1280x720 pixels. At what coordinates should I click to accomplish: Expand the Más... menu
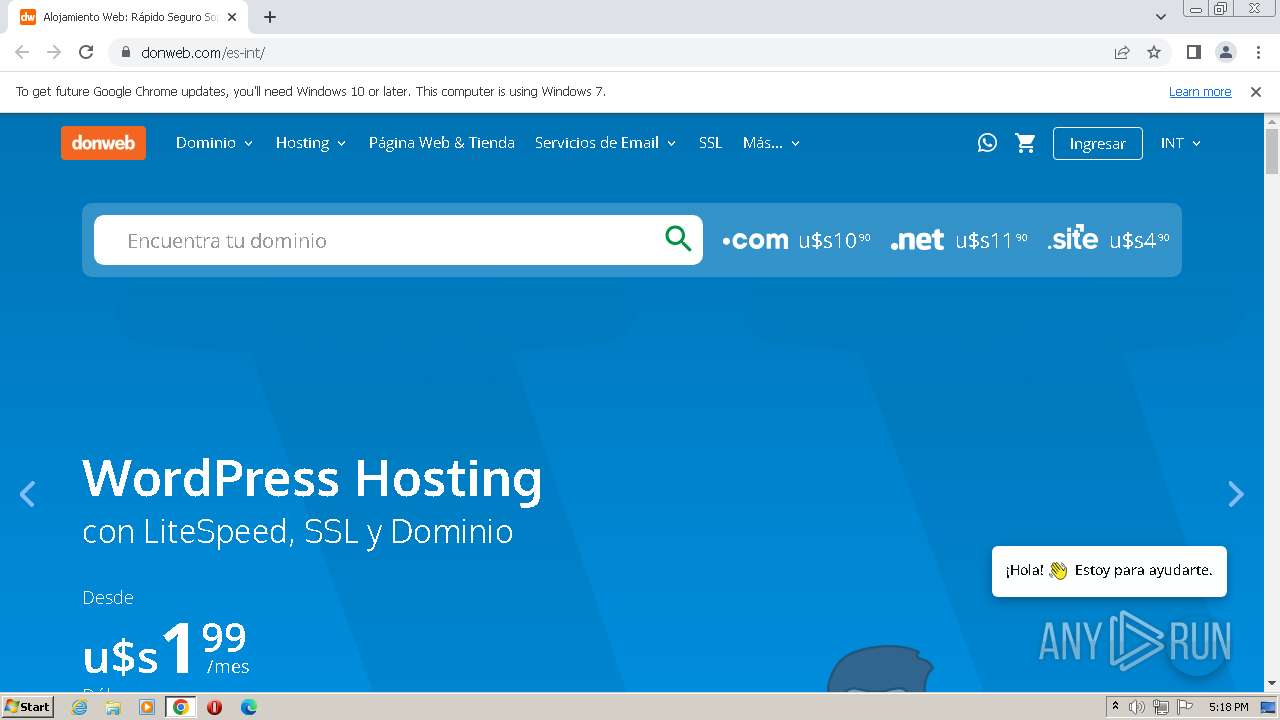pyautogui.click(x=772, y=143)
